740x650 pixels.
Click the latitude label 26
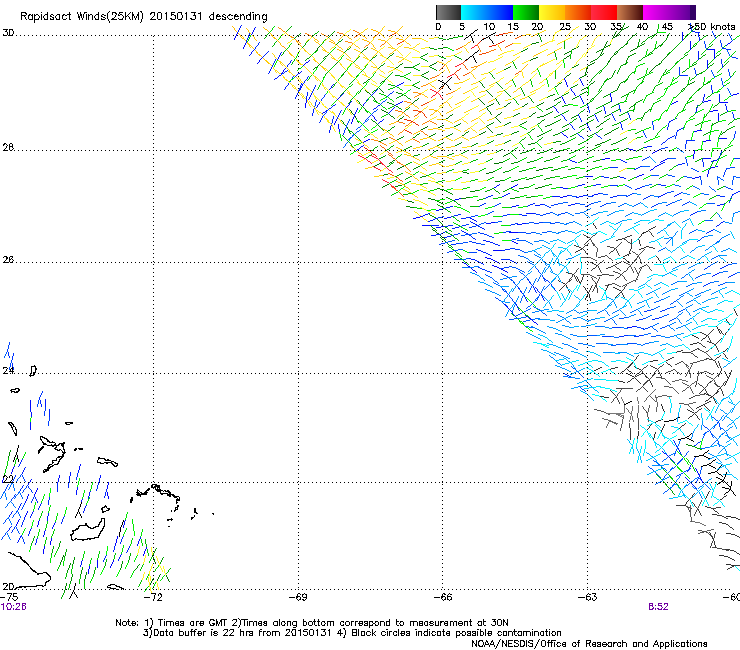point(8,259)
